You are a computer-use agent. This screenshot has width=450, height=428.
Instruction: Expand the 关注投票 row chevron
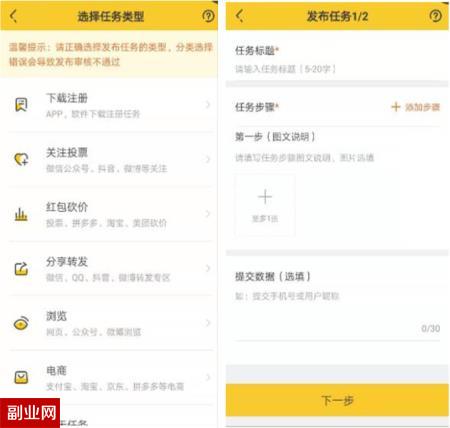(208, 159)
